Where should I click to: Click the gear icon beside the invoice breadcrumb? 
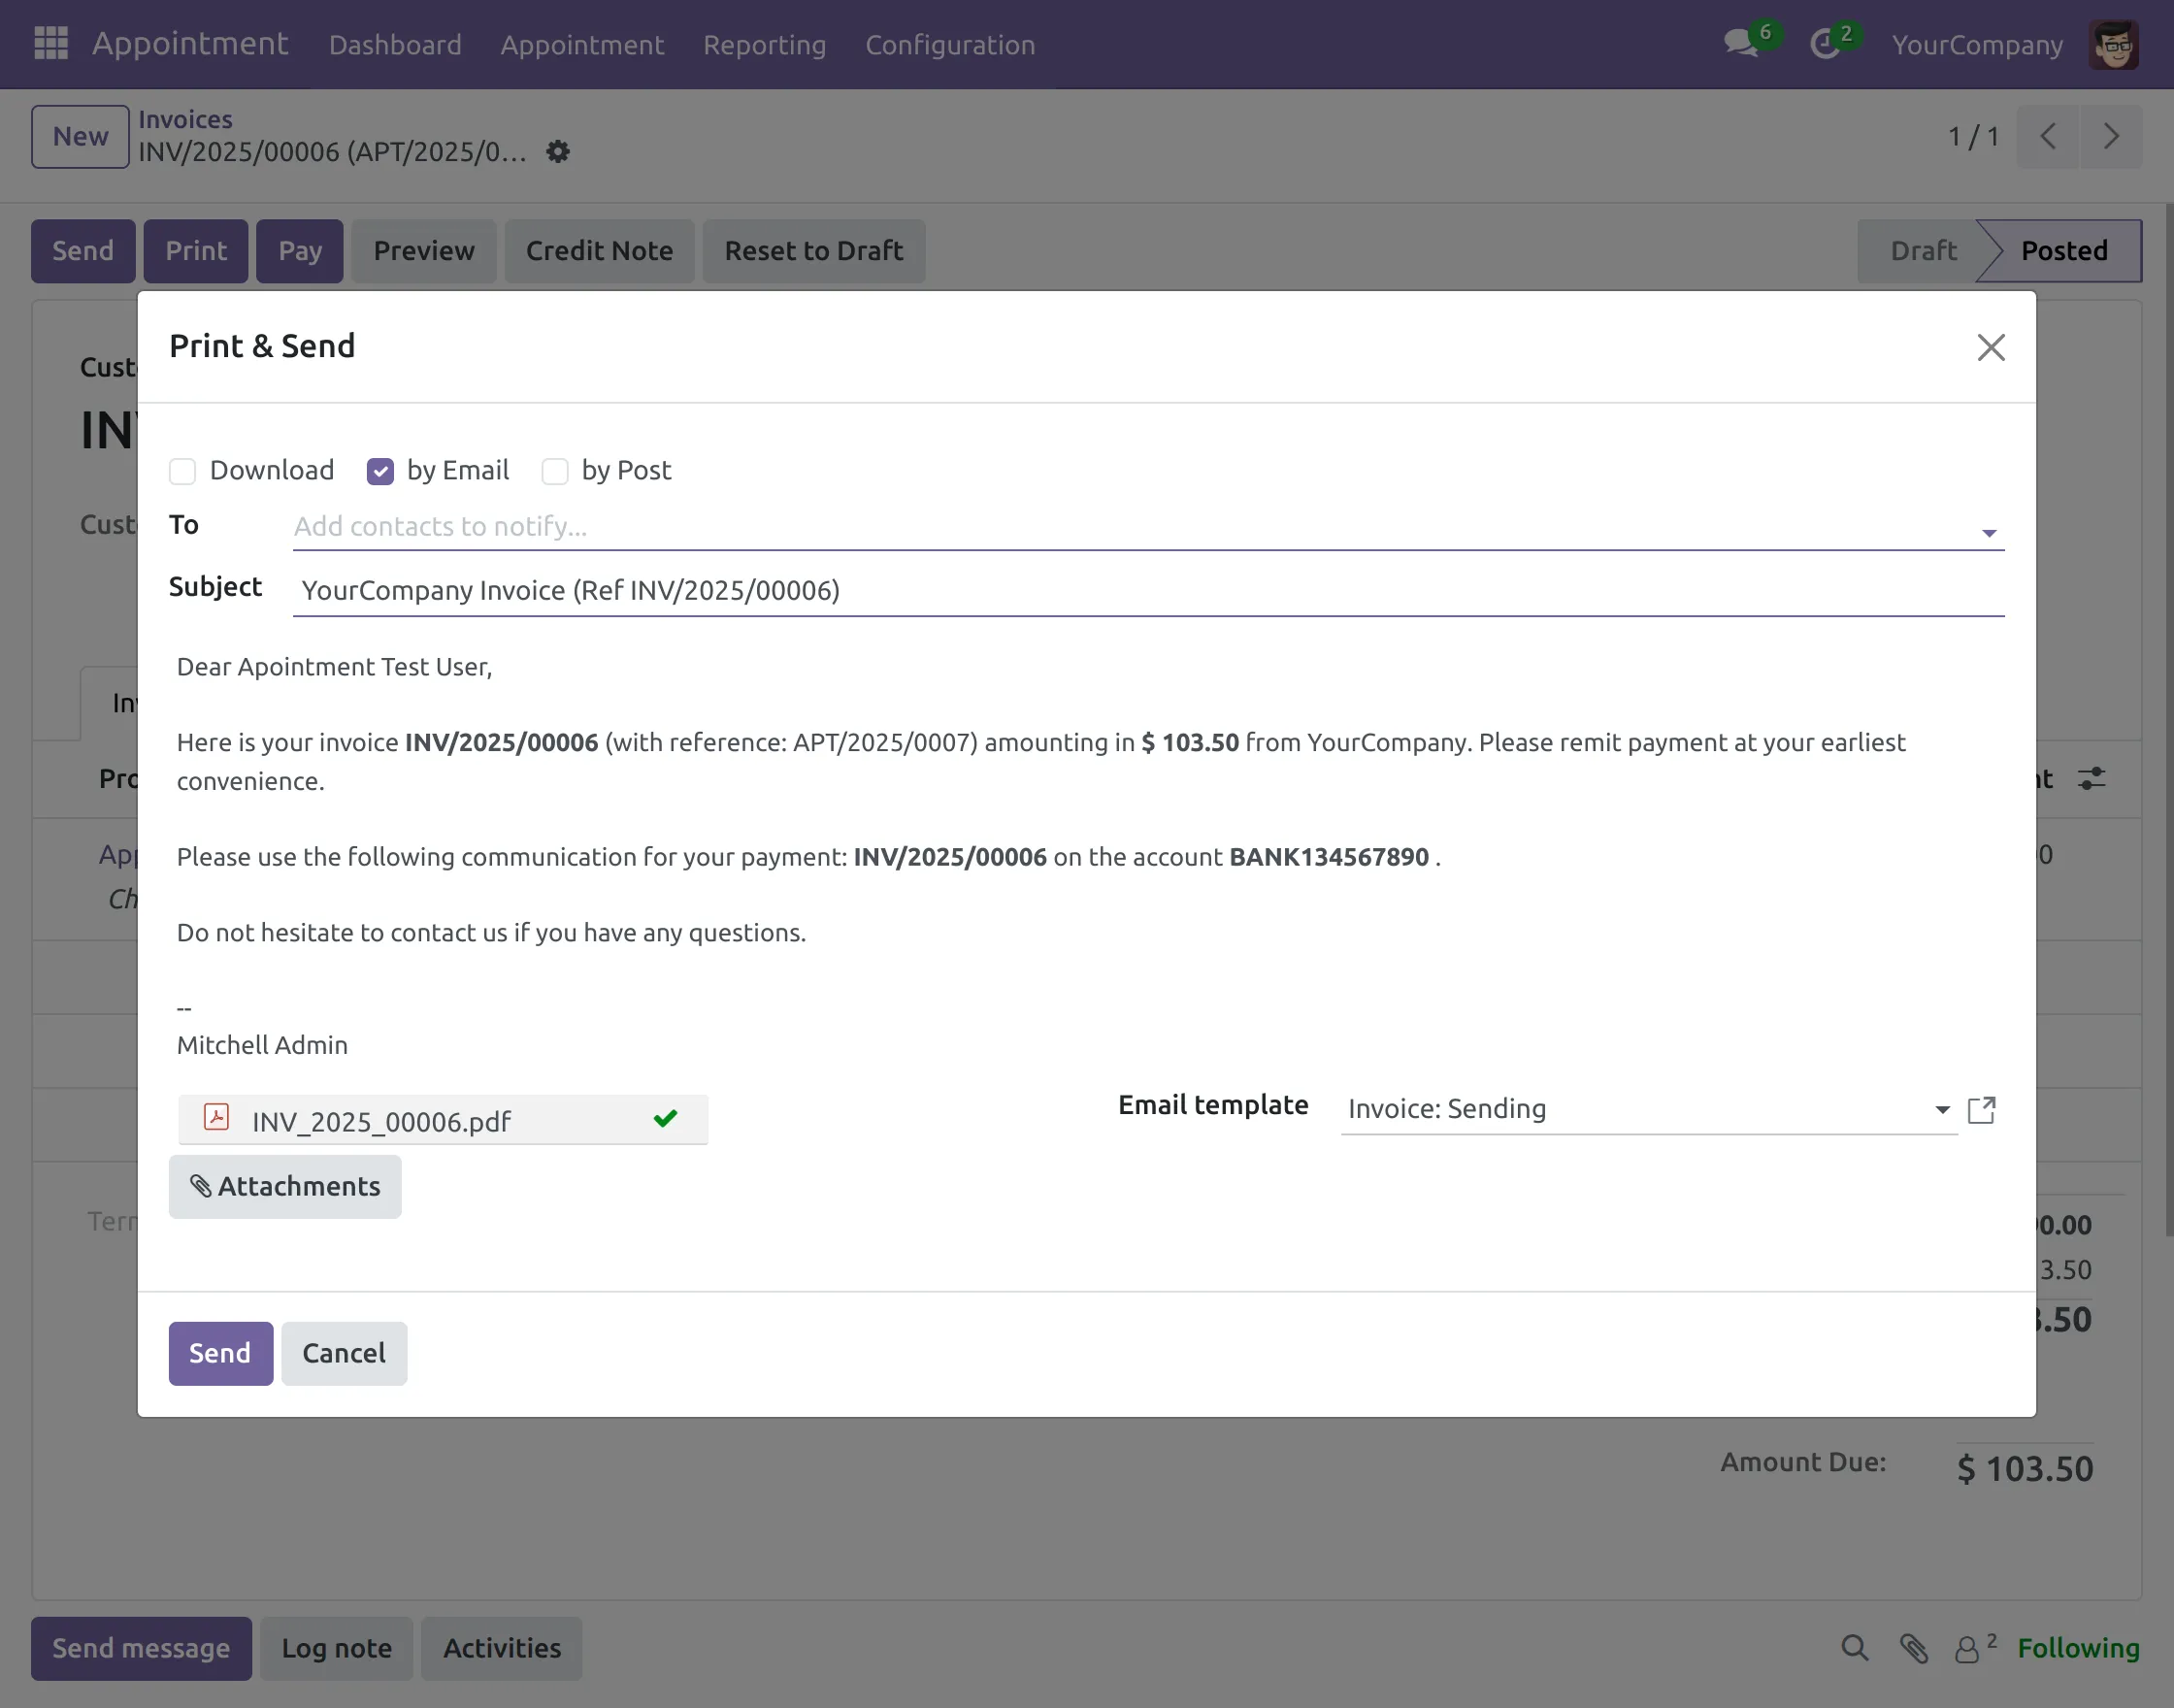[x=558, y=152]
